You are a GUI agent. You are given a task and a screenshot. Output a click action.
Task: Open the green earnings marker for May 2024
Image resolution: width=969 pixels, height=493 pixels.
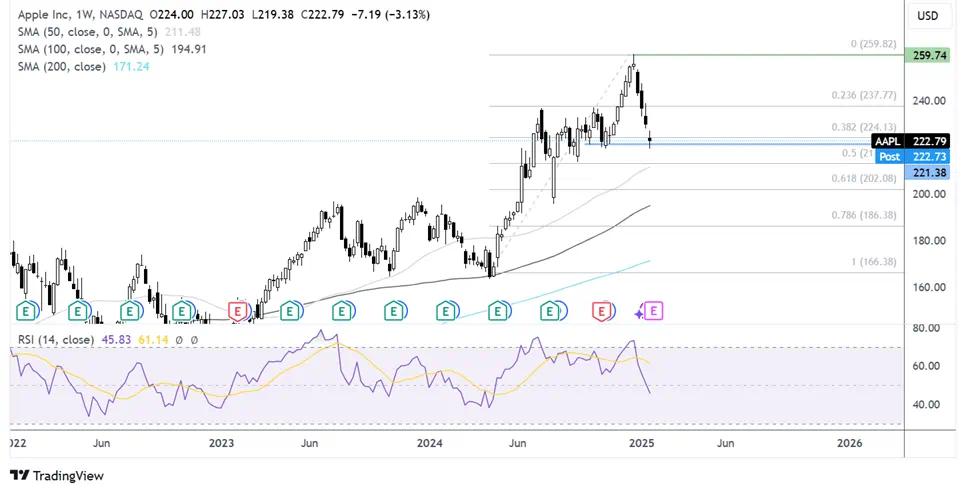click(x=498, y=311)
